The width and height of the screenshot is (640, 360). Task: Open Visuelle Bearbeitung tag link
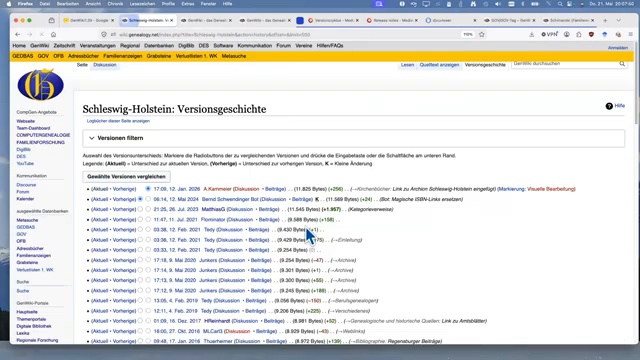[x=551, y=189]
